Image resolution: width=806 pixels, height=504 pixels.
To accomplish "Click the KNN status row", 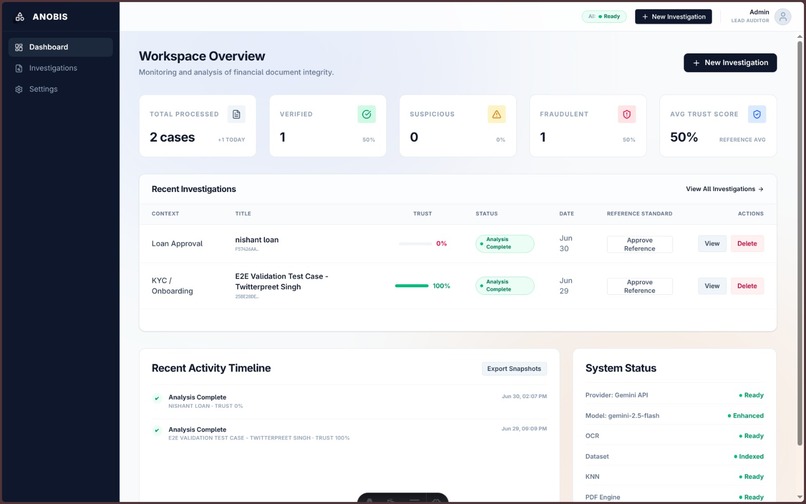I will 674,477.
